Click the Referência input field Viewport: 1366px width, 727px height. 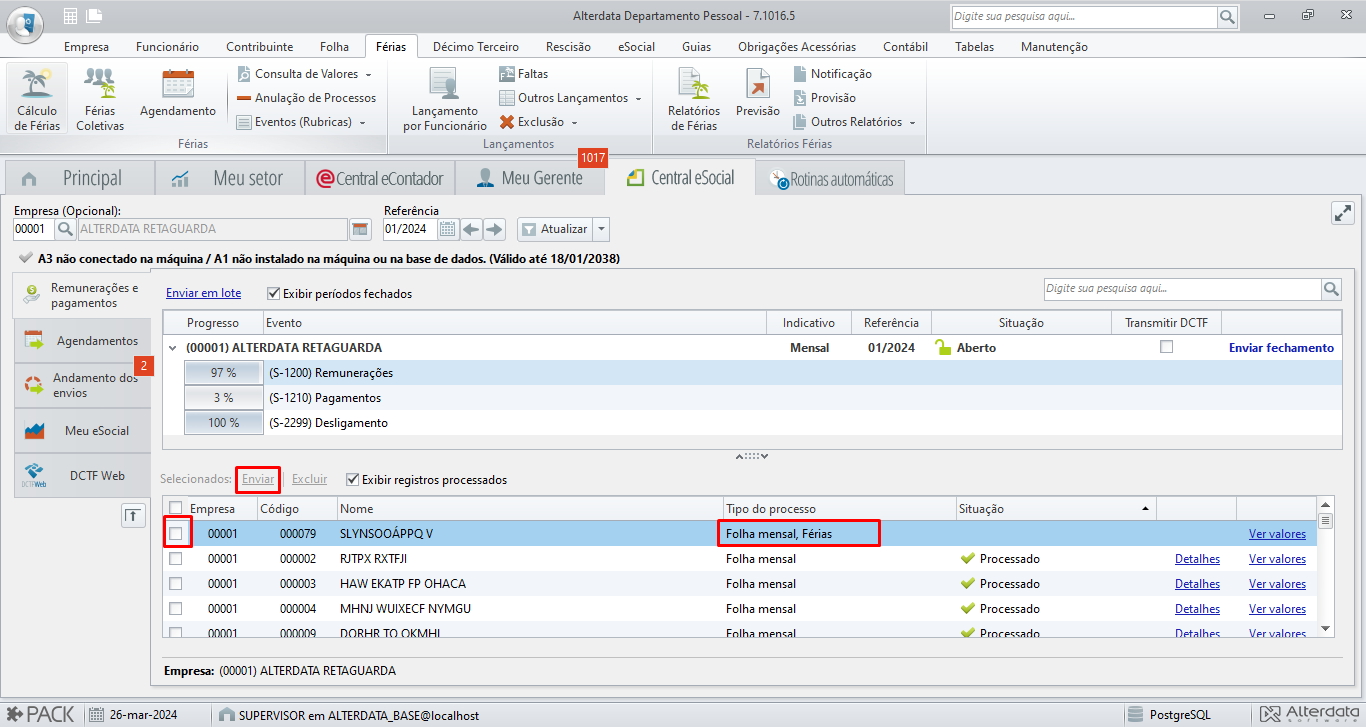(410, 229)
